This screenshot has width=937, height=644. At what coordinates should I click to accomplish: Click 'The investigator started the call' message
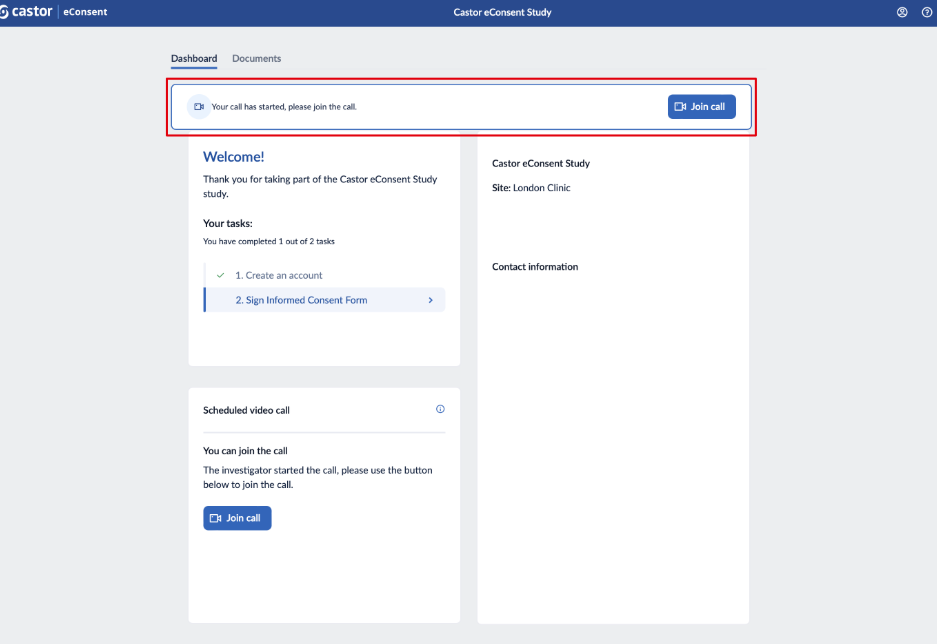(x=318, y=477)
